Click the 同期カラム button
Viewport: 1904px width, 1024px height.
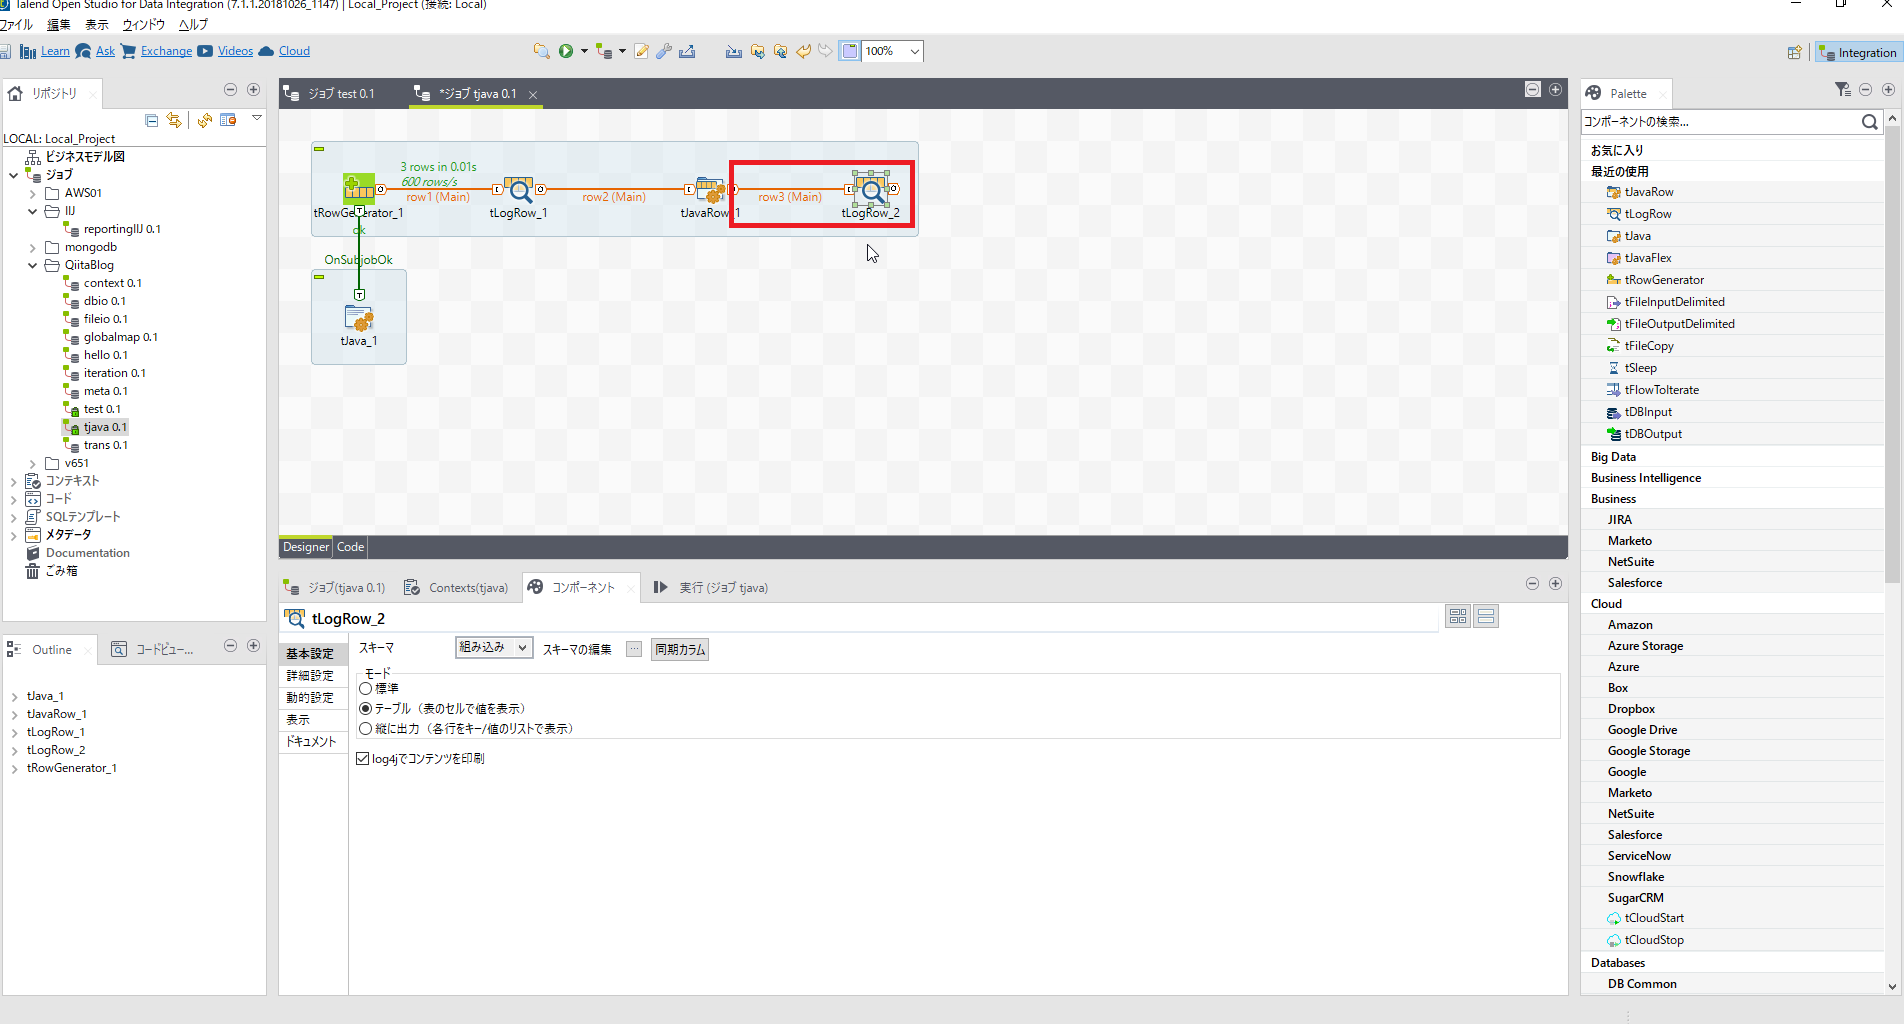click(x=679, y=649)
